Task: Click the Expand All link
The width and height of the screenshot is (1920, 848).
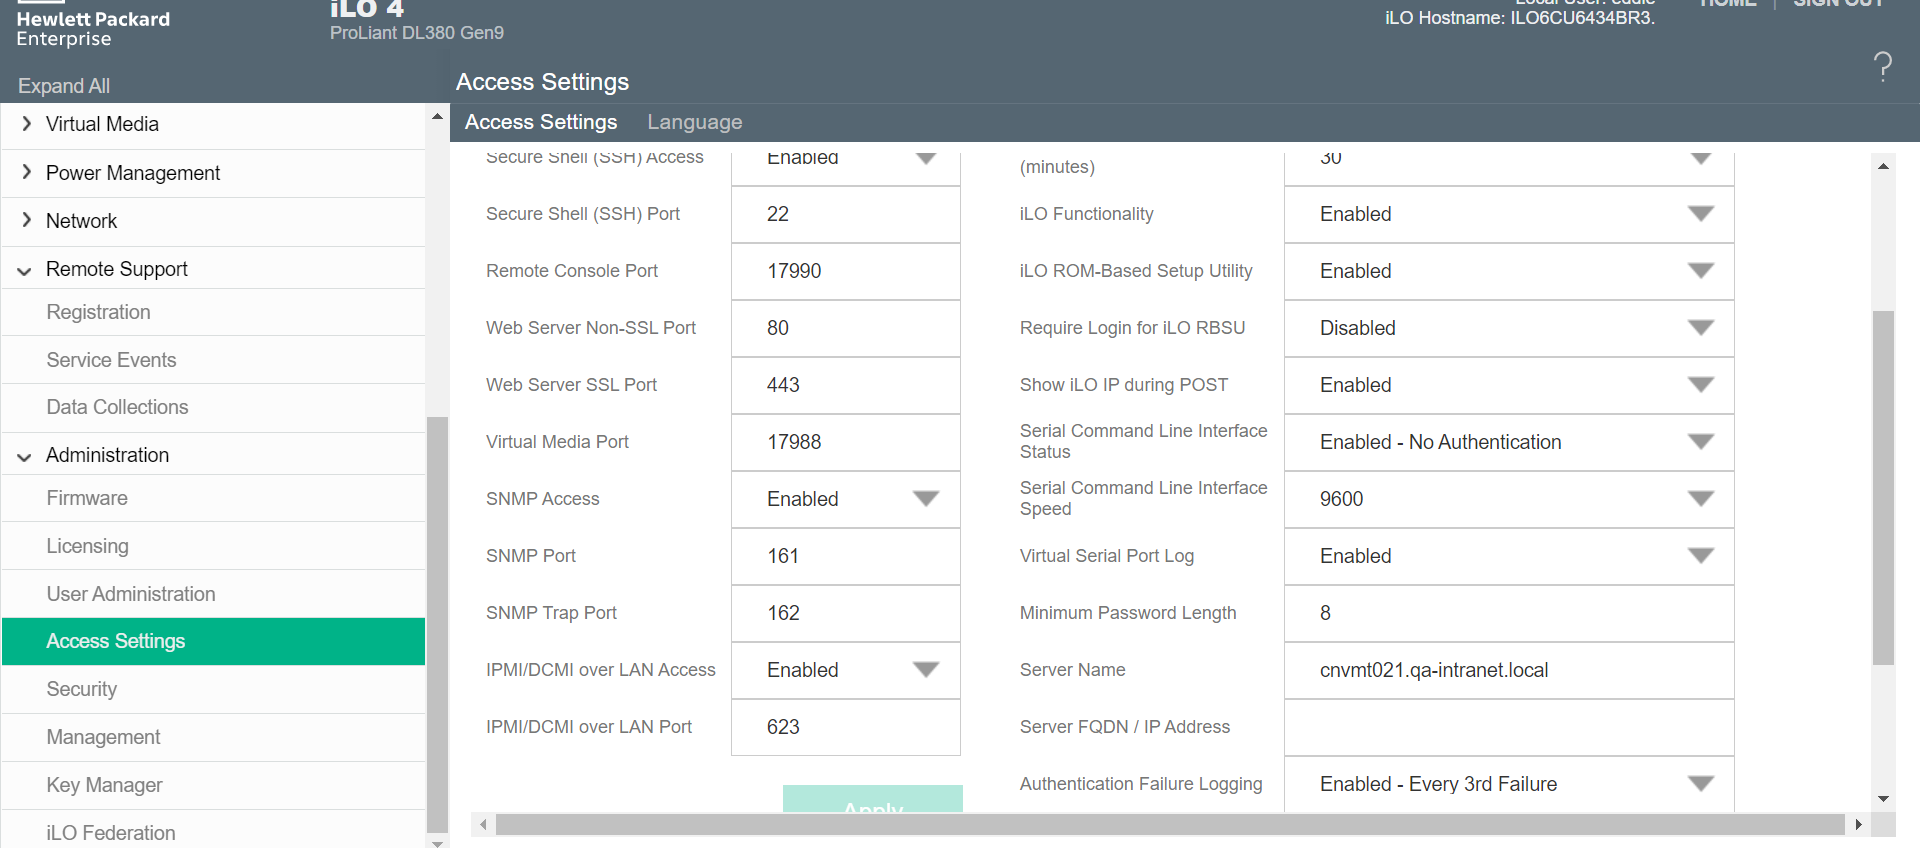Action: 64,86
